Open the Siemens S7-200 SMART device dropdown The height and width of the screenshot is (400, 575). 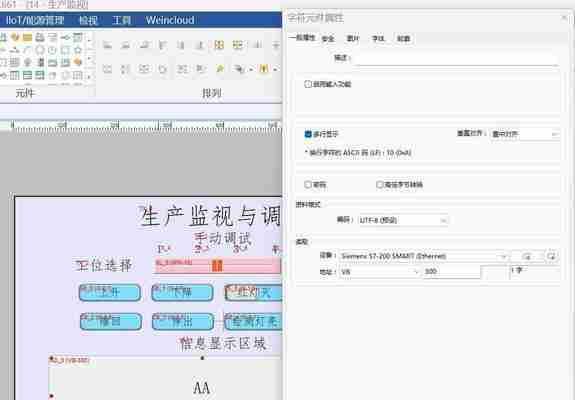pos(424,256)
